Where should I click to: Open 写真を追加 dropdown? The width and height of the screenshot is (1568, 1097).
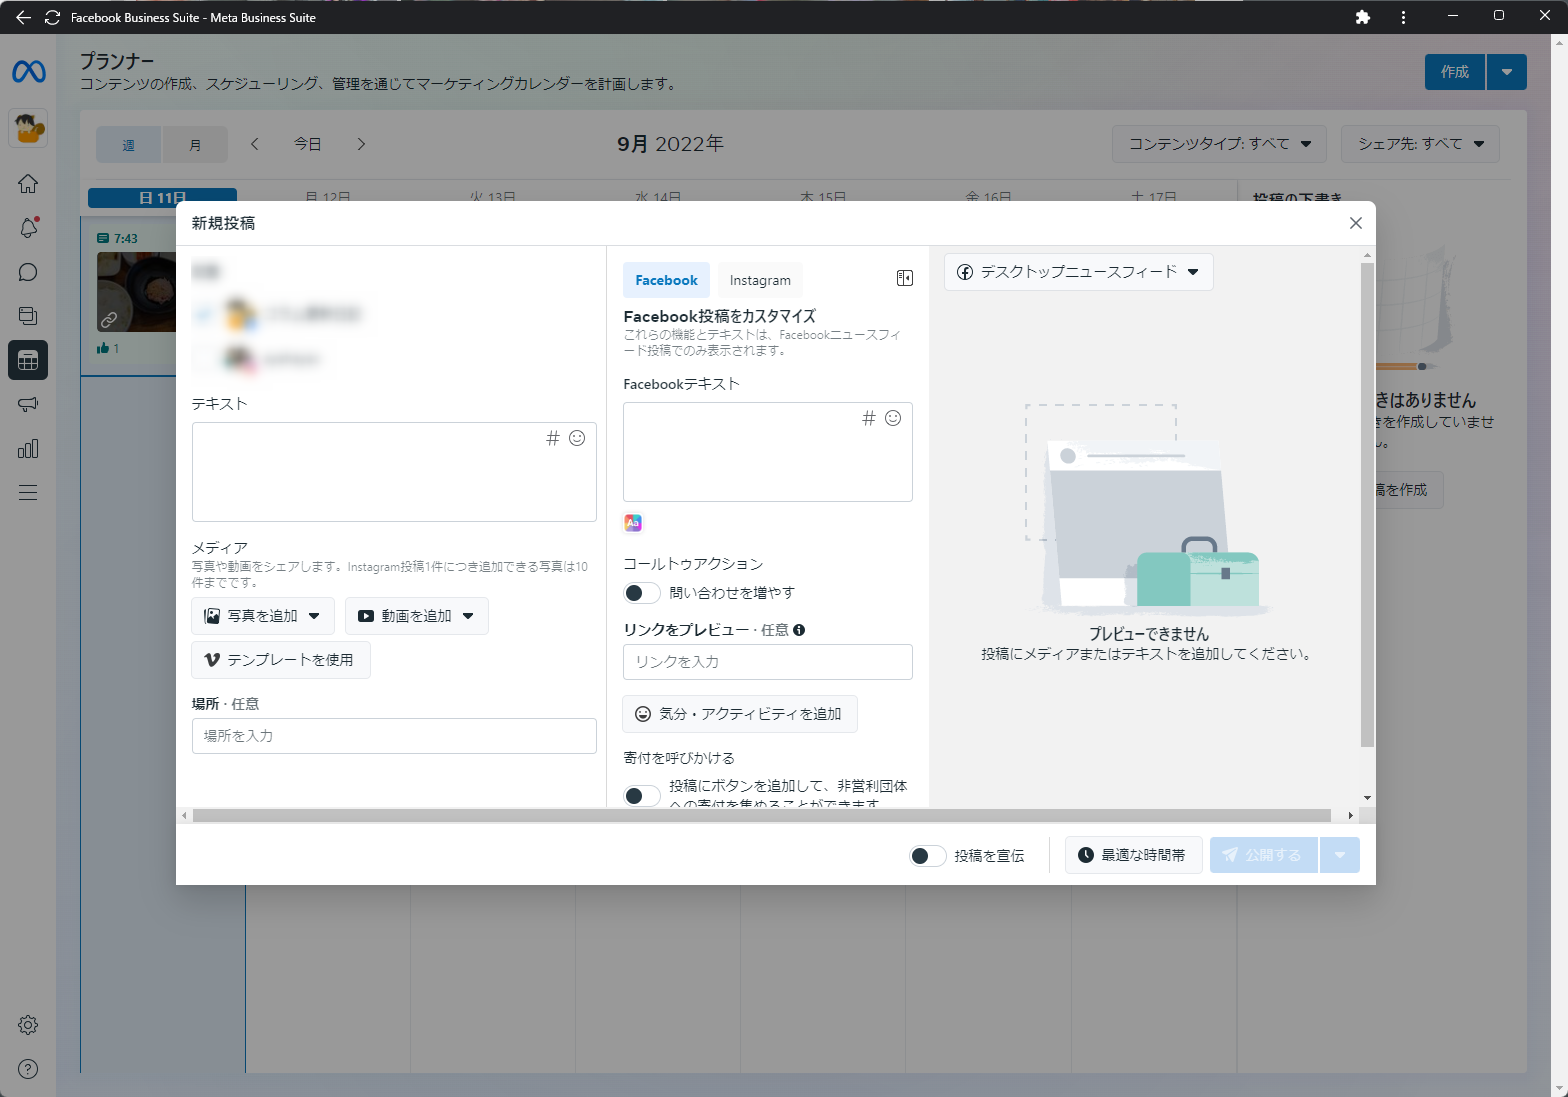tap(263, 616)
